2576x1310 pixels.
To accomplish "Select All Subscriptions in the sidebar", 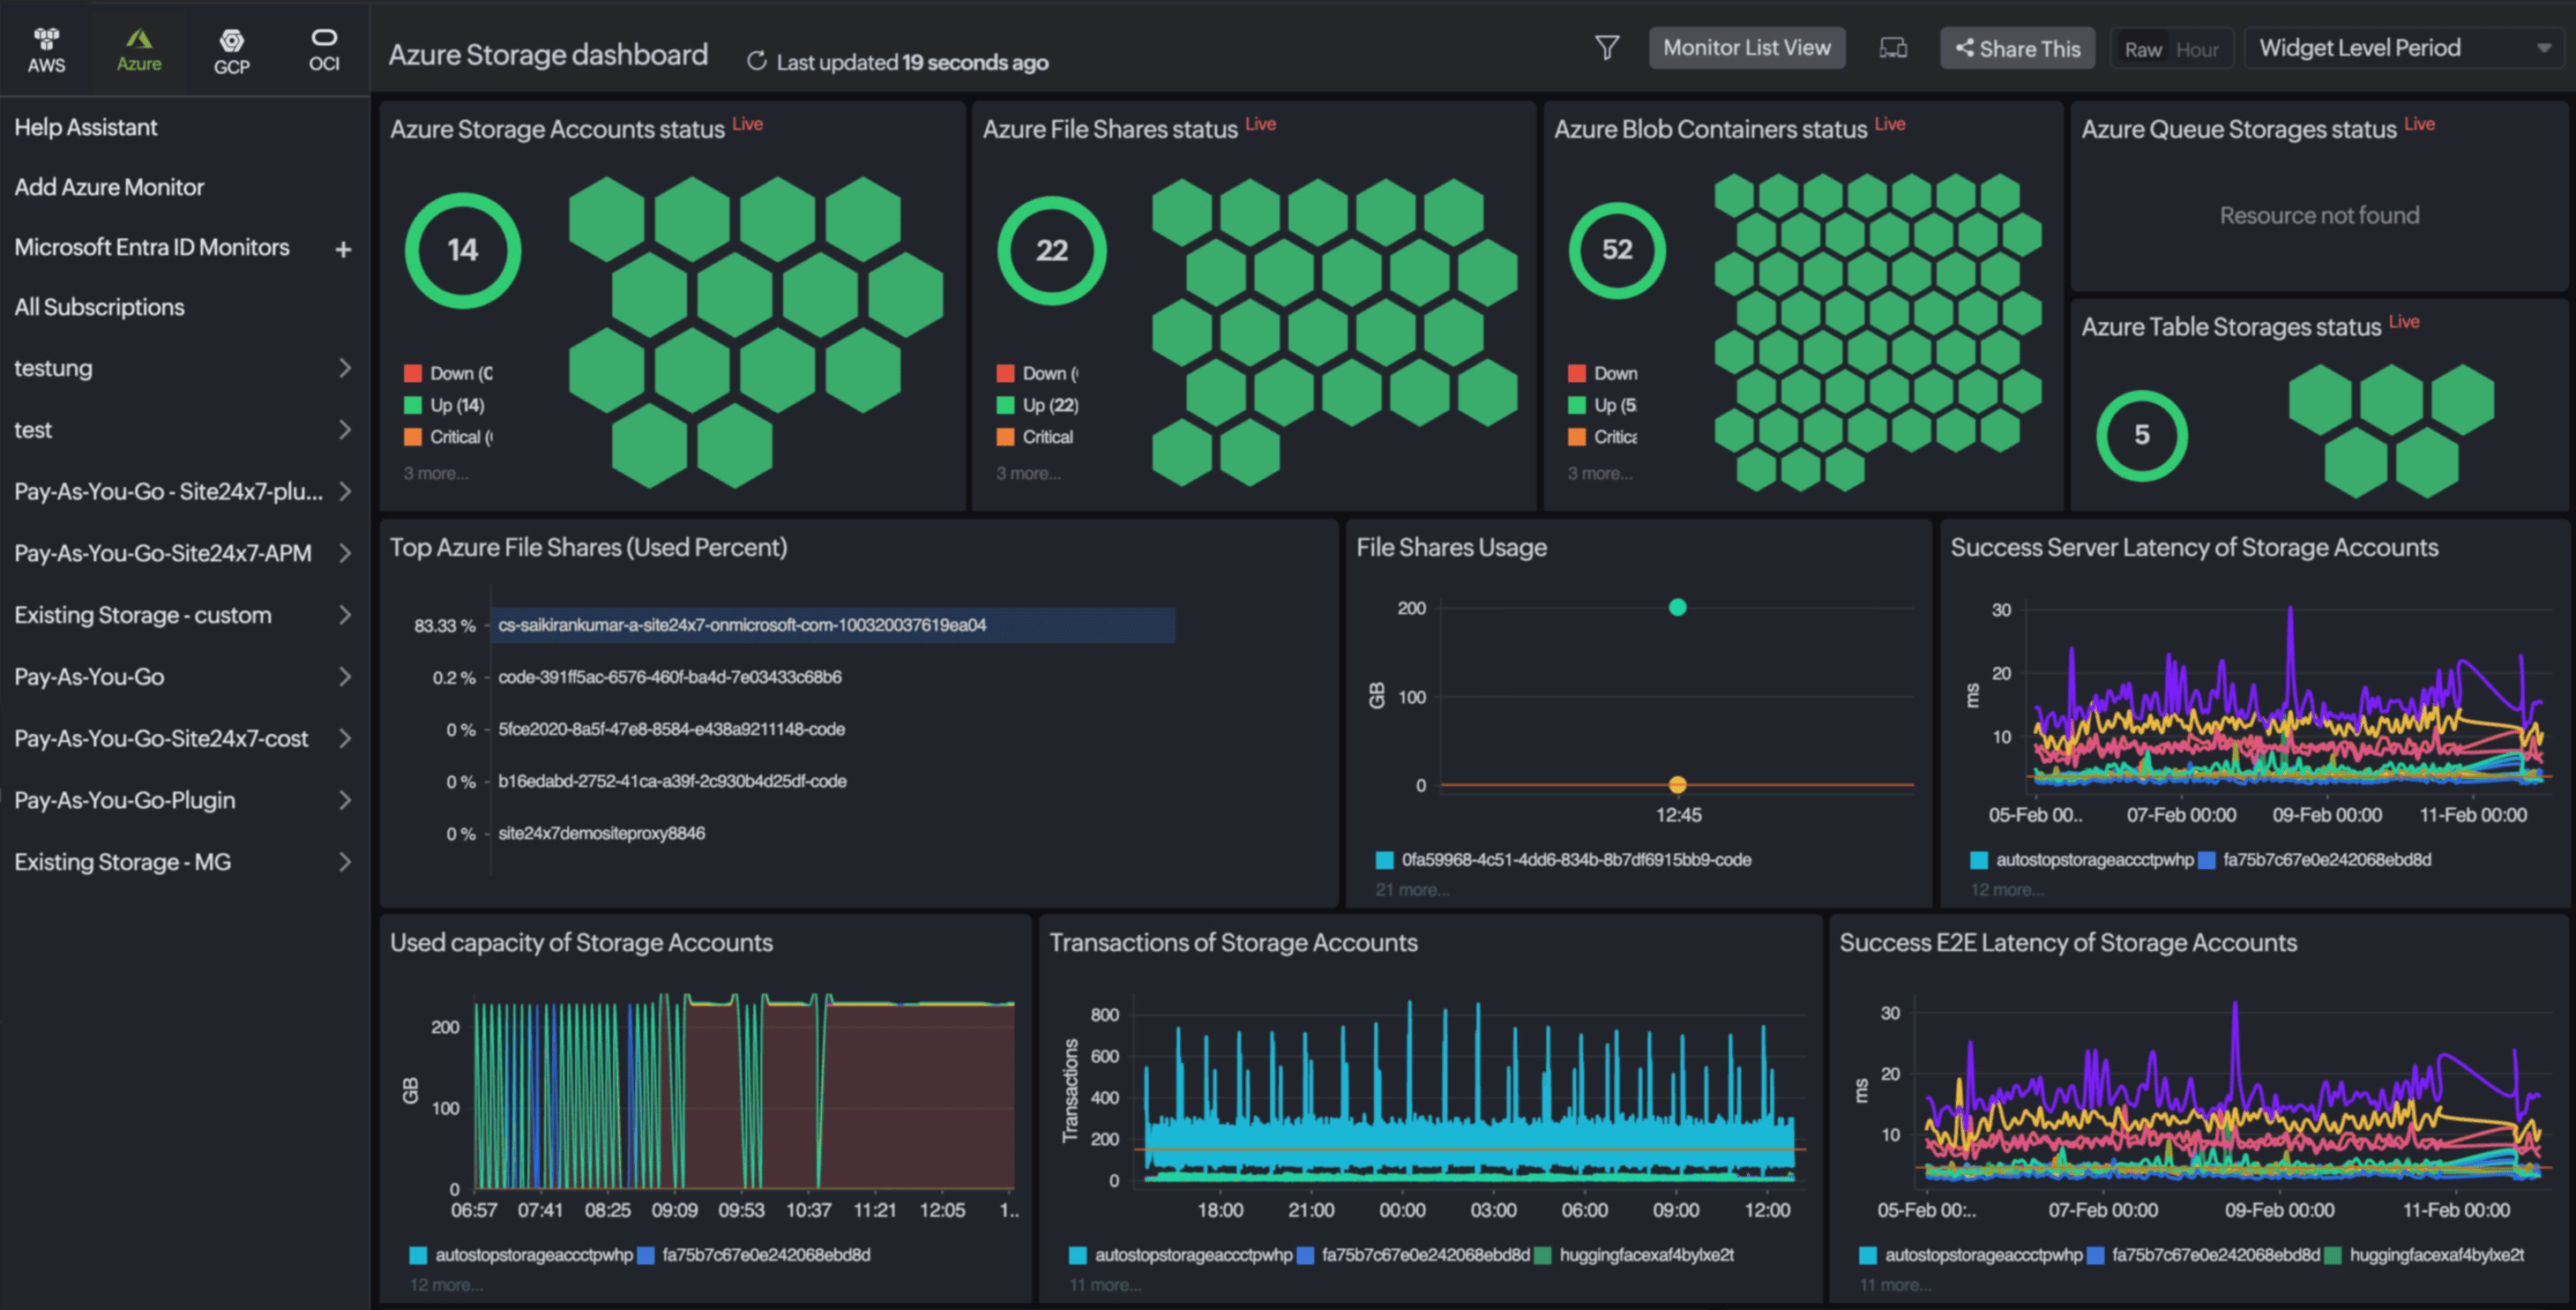I will point(99,307).
